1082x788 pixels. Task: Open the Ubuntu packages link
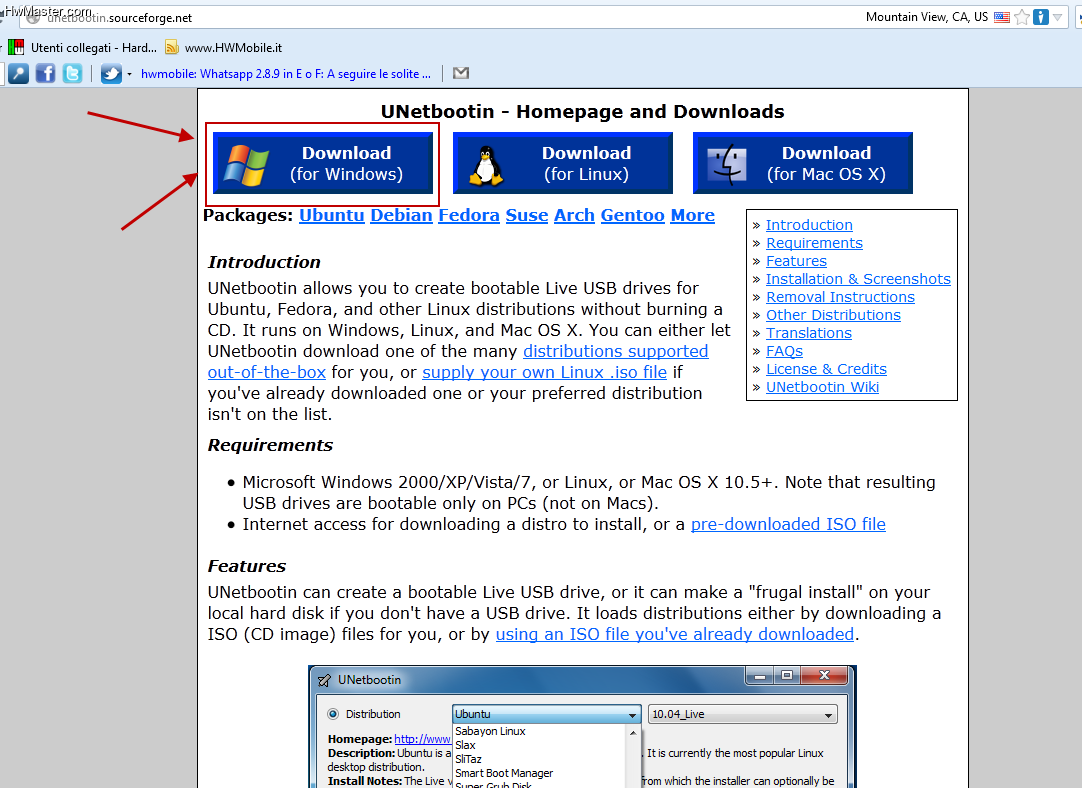(x=331, y=215)
